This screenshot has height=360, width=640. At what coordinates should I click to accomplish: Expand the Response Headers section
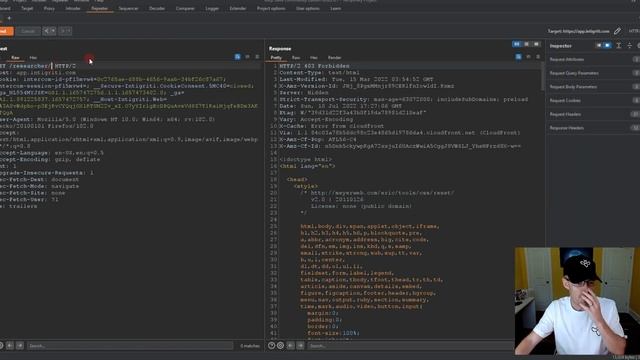coord(594,128)
